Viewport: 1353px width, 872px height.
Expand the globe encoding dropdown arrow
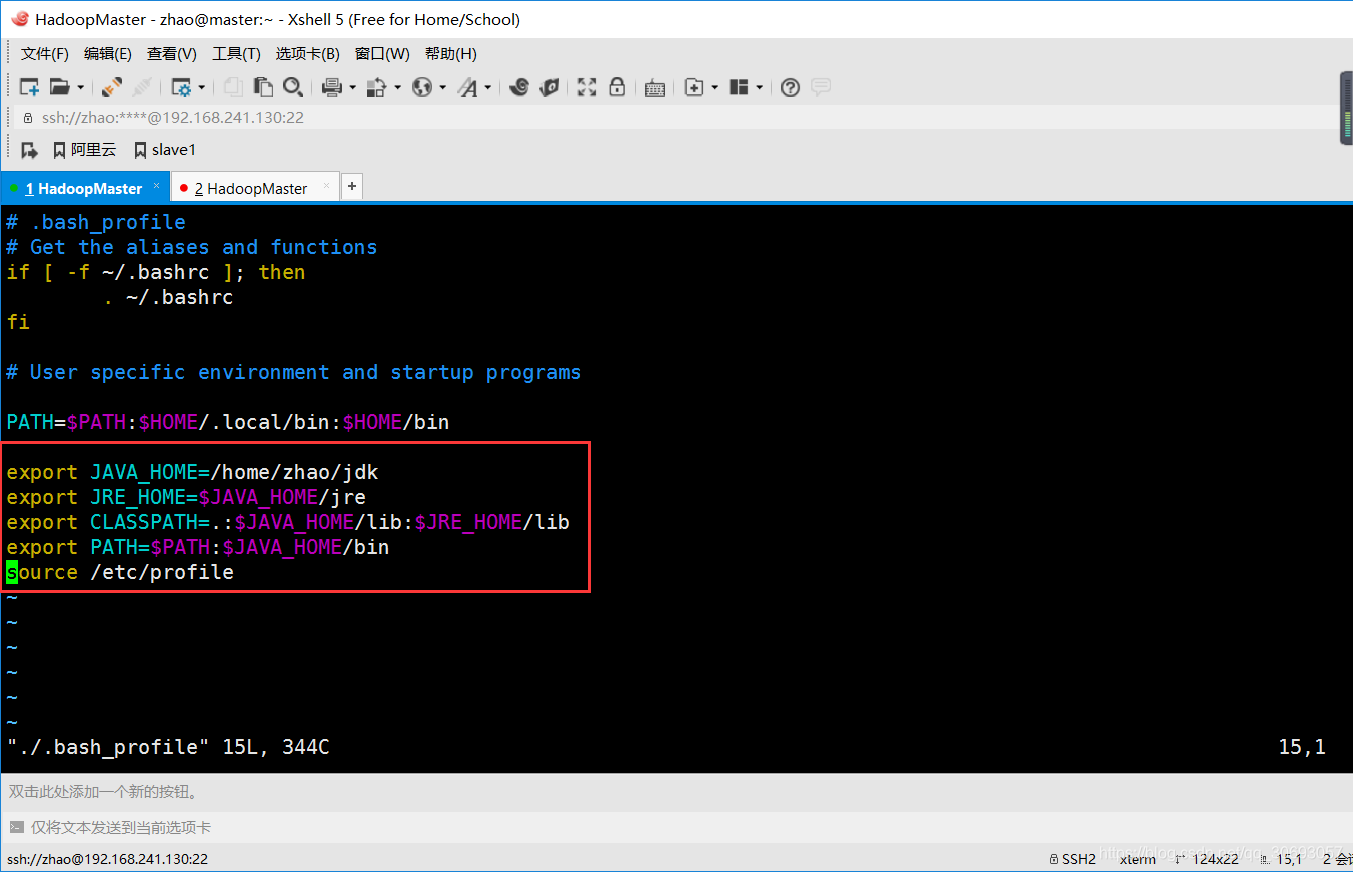[x=442, y=88]
